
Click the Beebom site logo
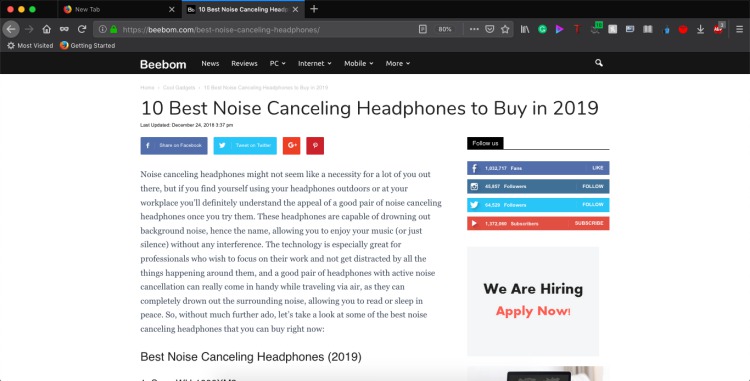163,64
